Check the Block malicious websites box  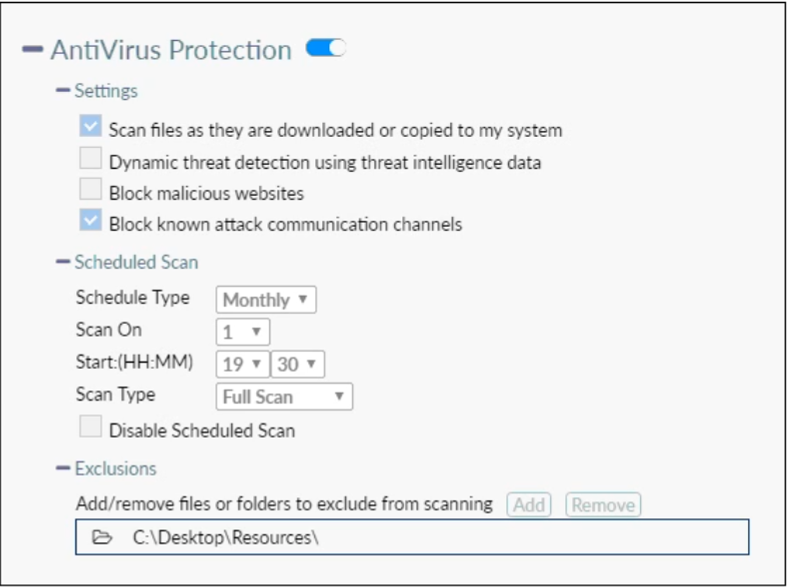tap(91, 190)
